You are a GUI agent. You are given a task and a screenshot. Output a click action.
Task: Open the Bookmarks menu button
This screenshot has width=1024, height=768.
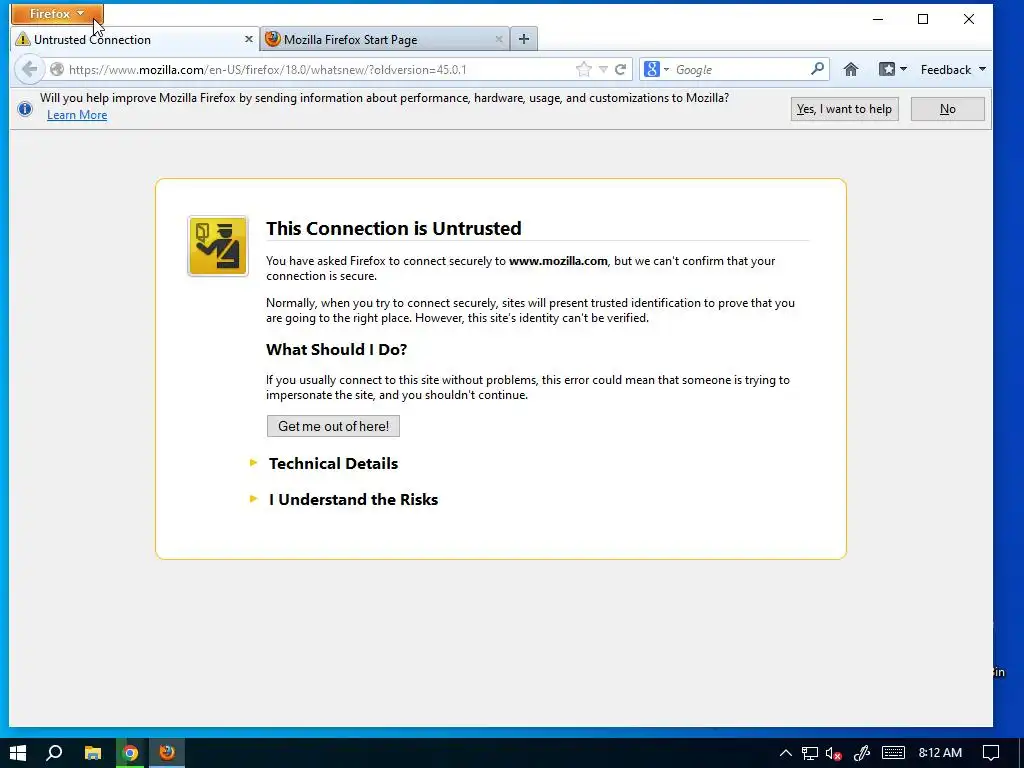[x=892, y=69]
